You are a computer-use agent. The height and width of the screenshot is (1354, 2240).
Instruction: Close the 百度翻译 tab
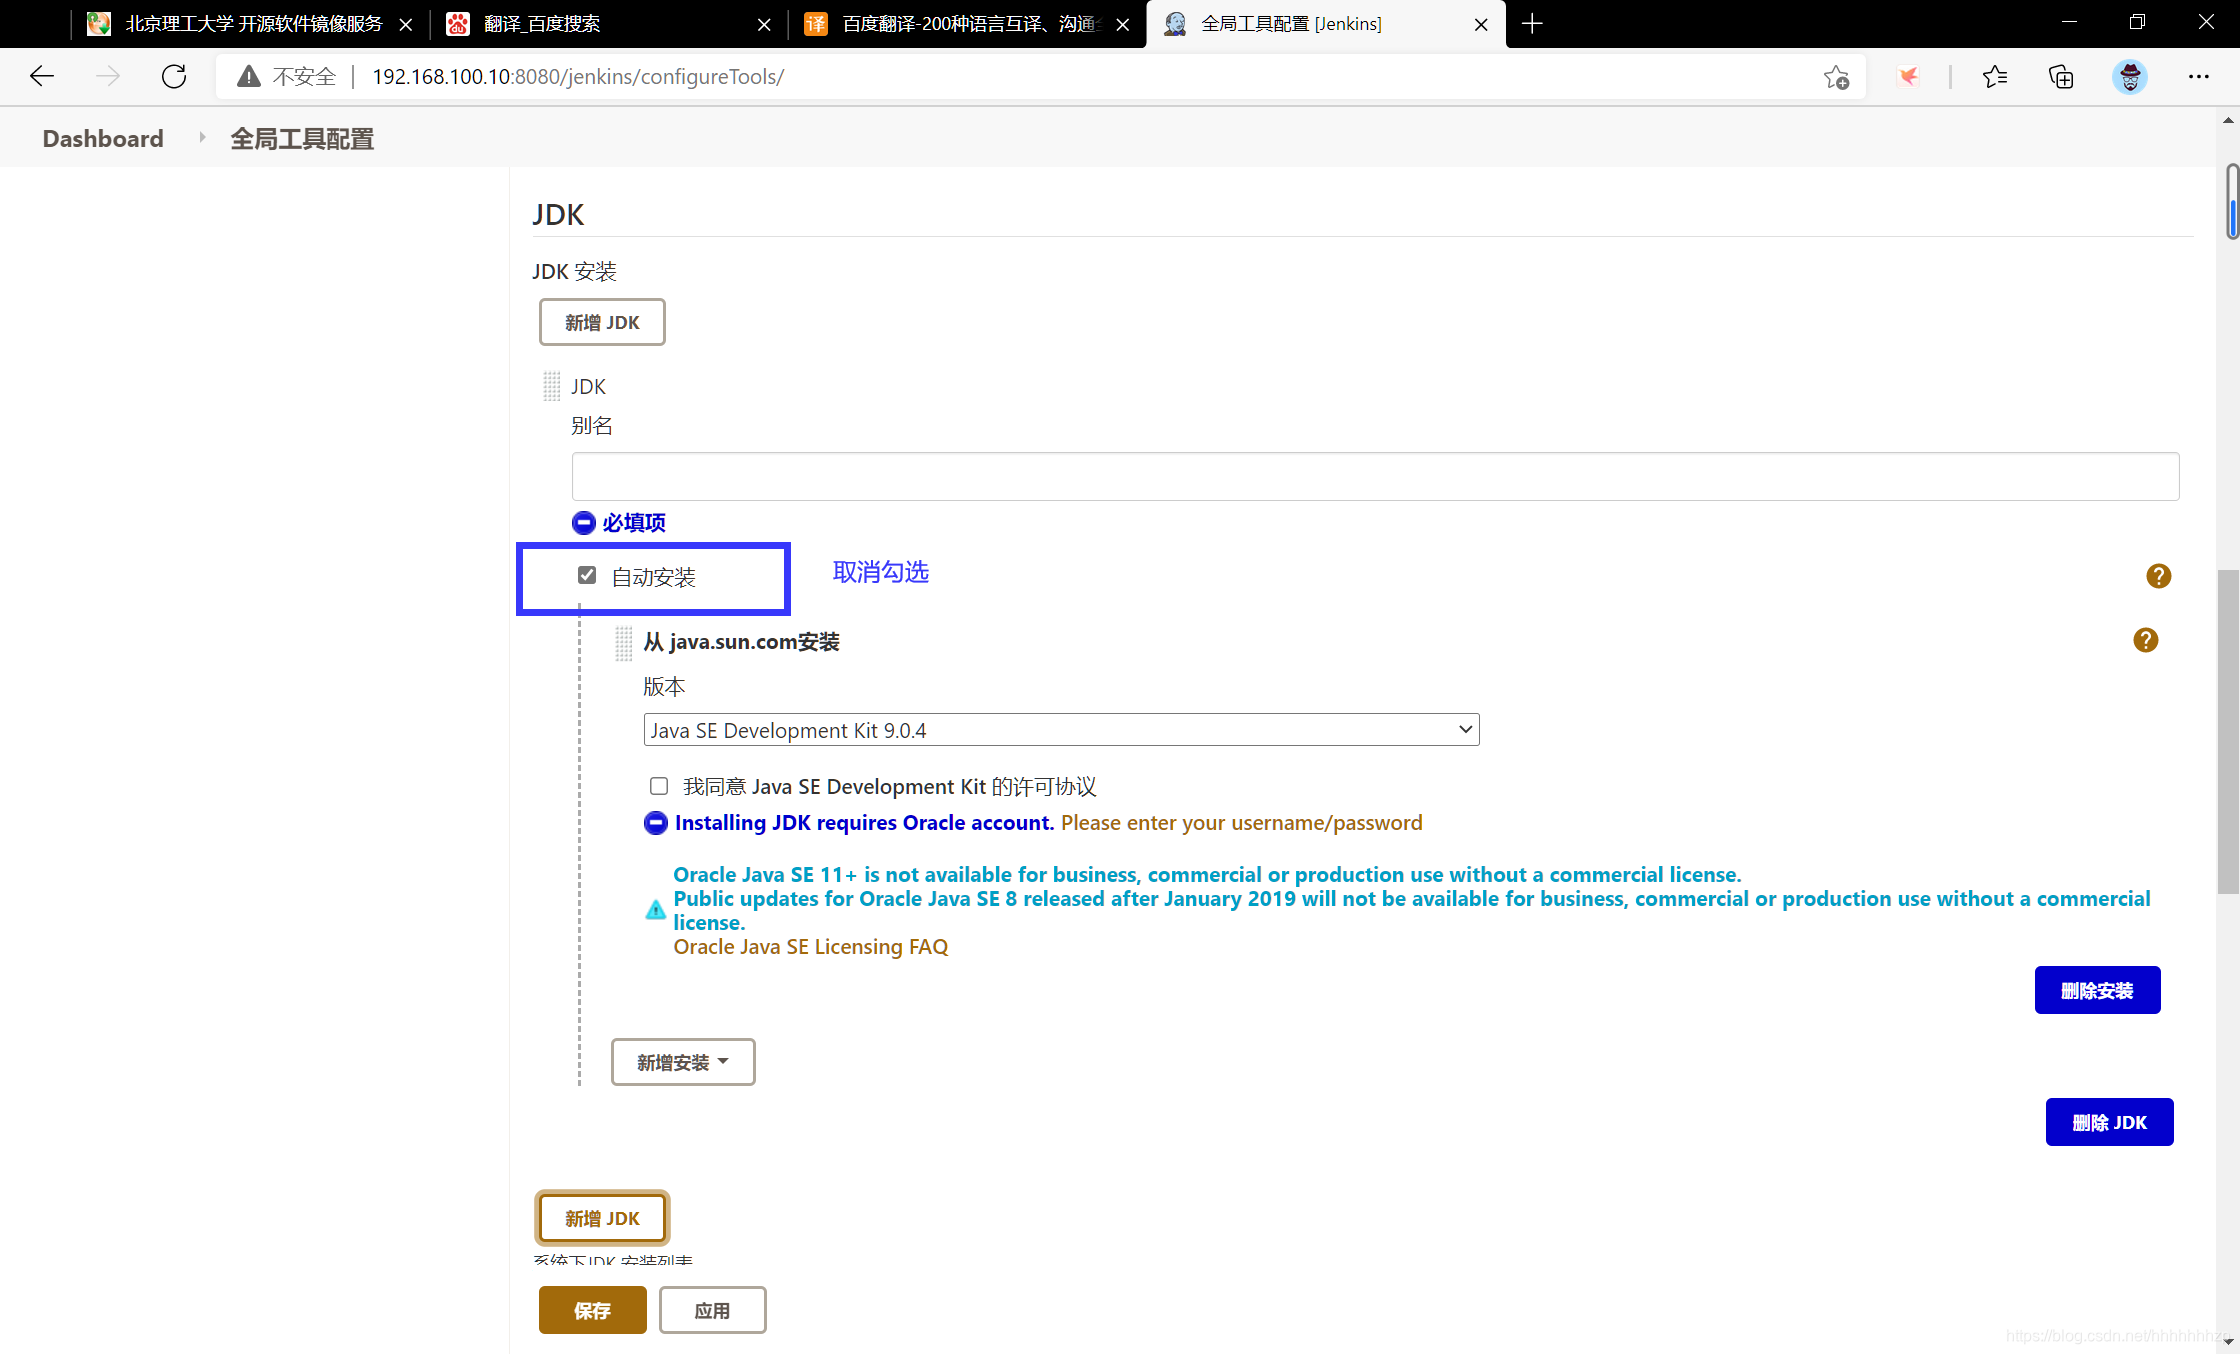[x=1122, y=24]
